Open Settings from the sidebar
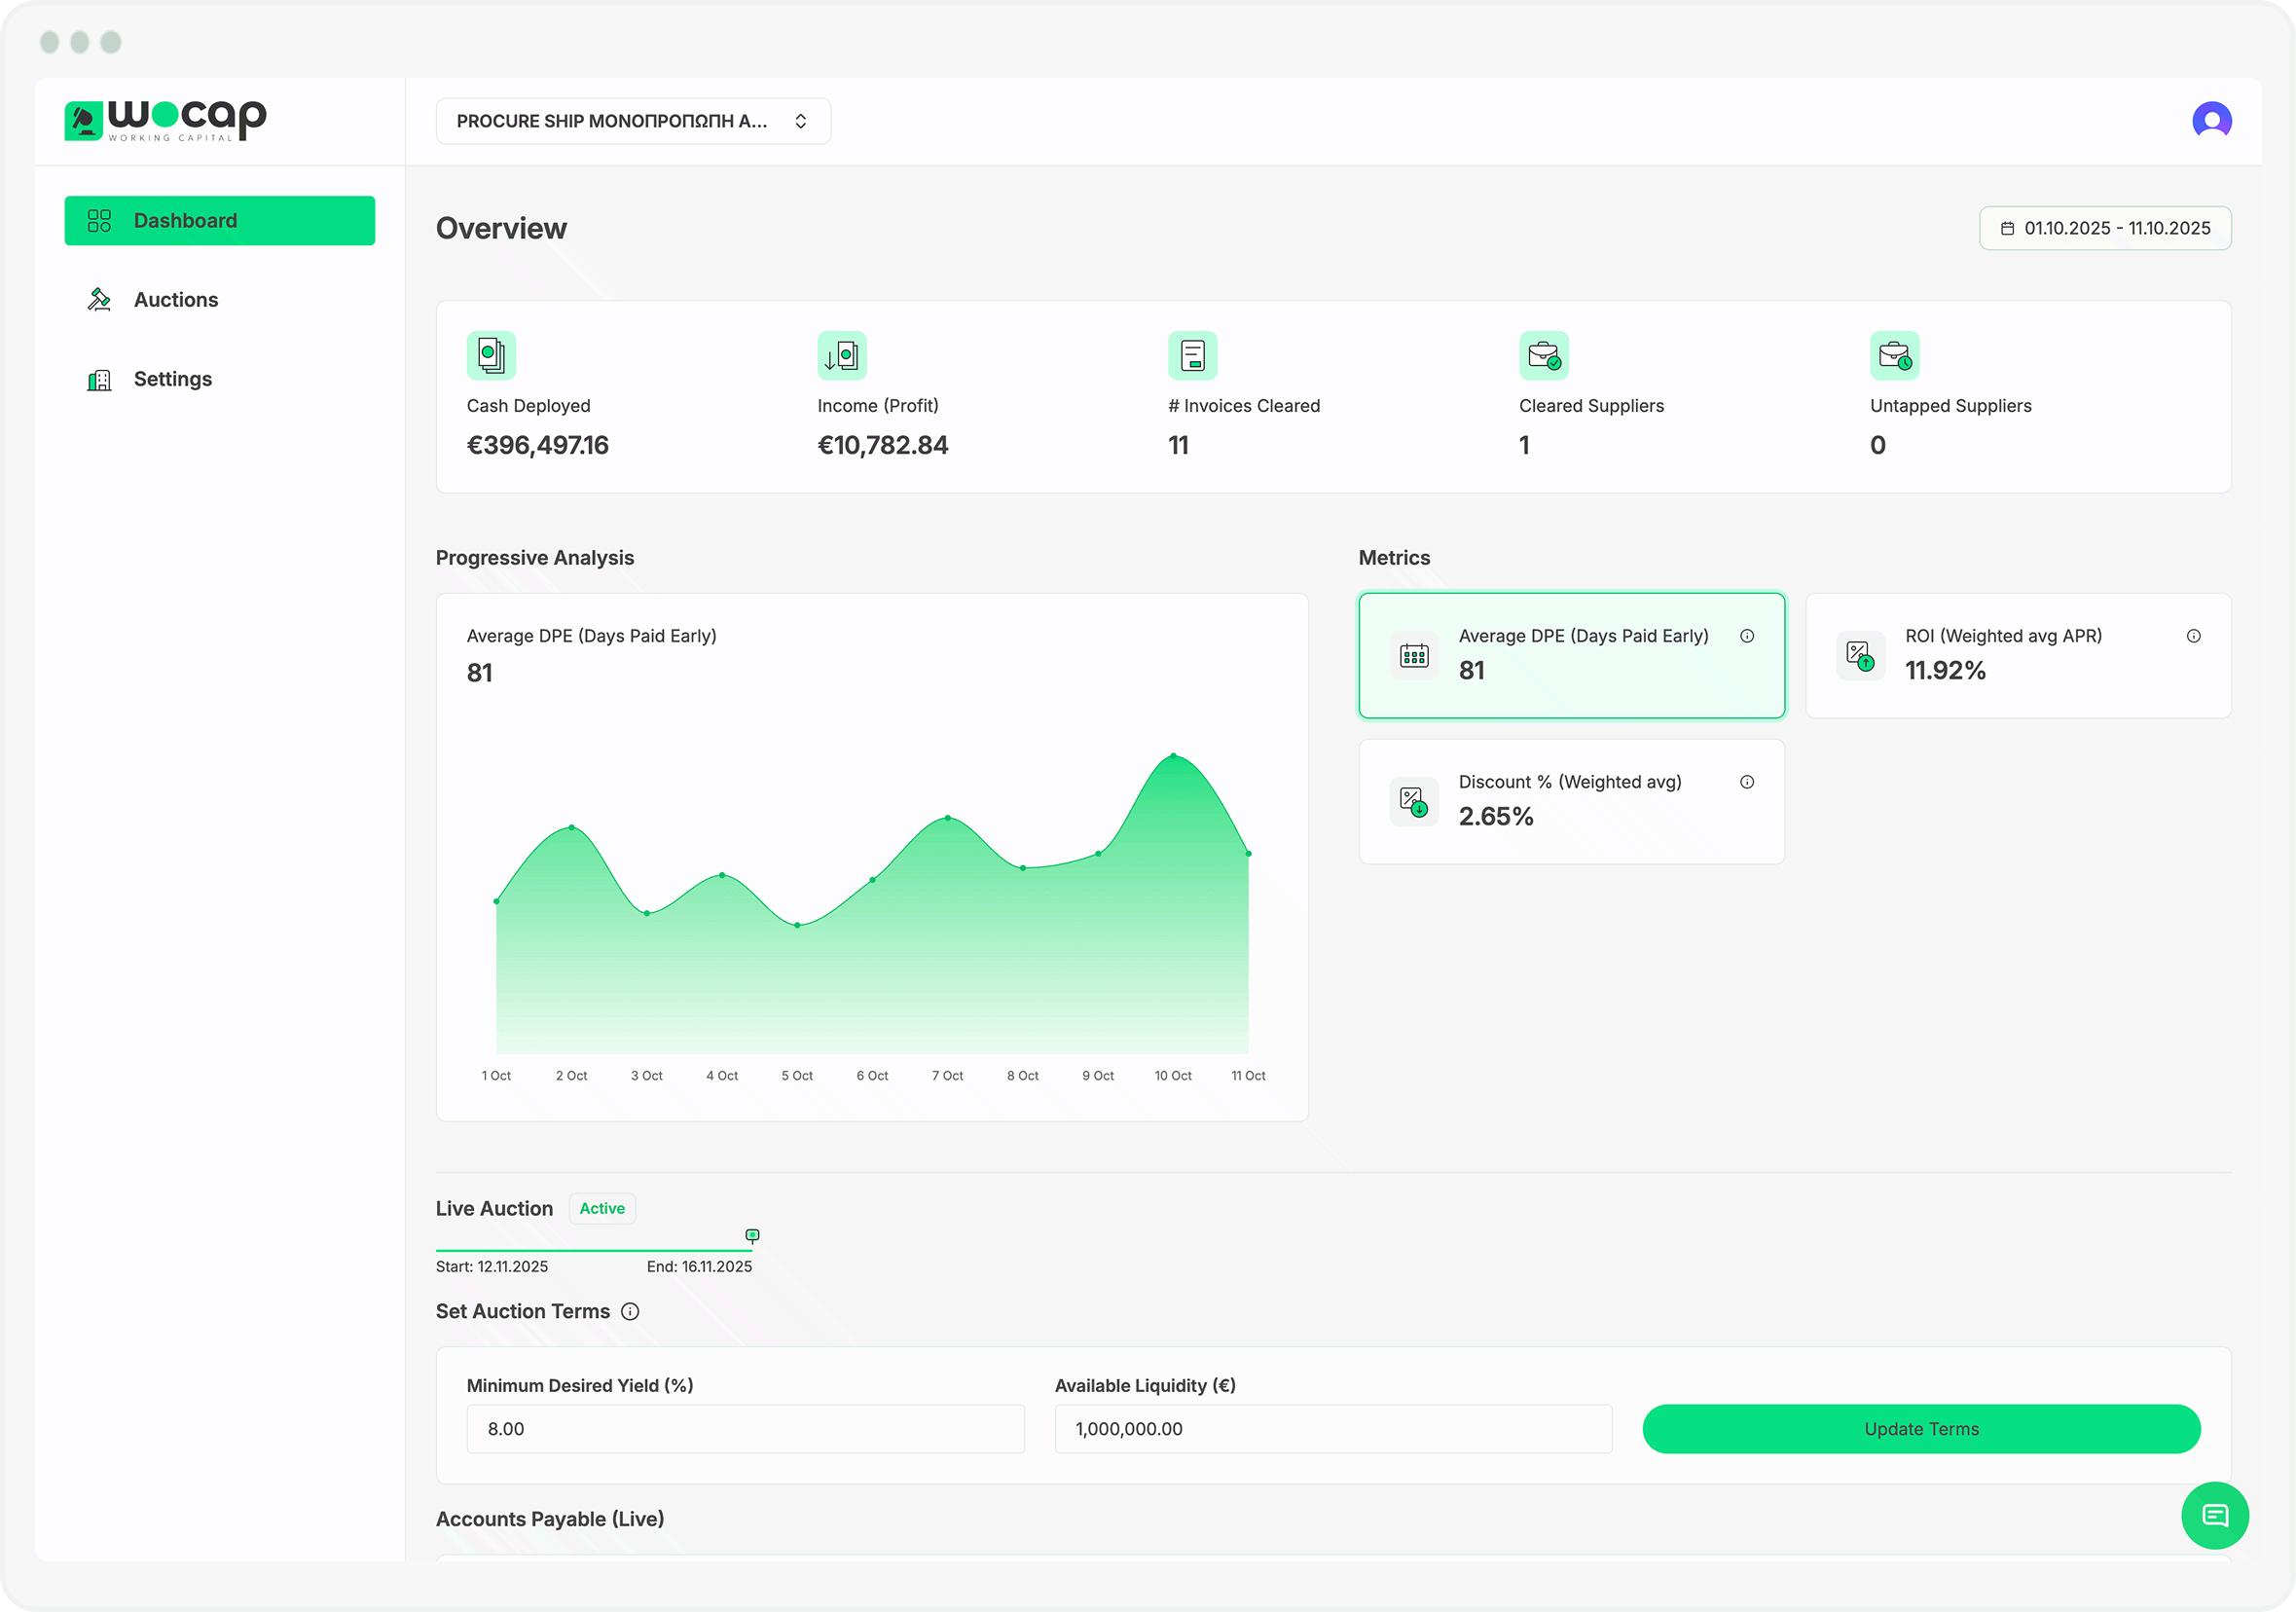Screen dimensions: 2296x1612 click(173, 379)
